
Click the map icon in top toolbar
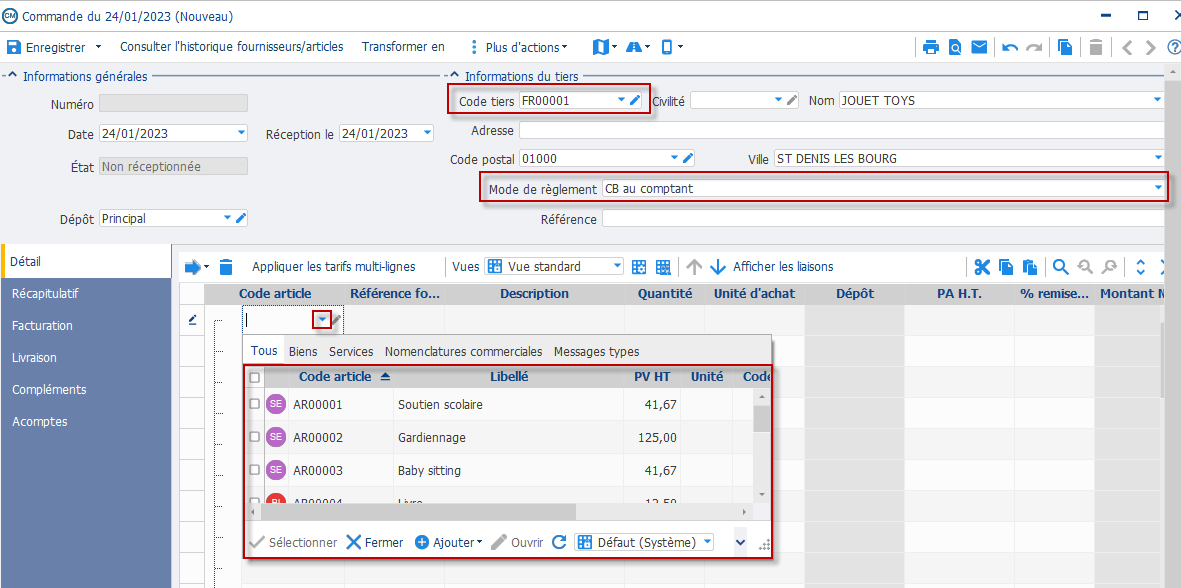600,47
